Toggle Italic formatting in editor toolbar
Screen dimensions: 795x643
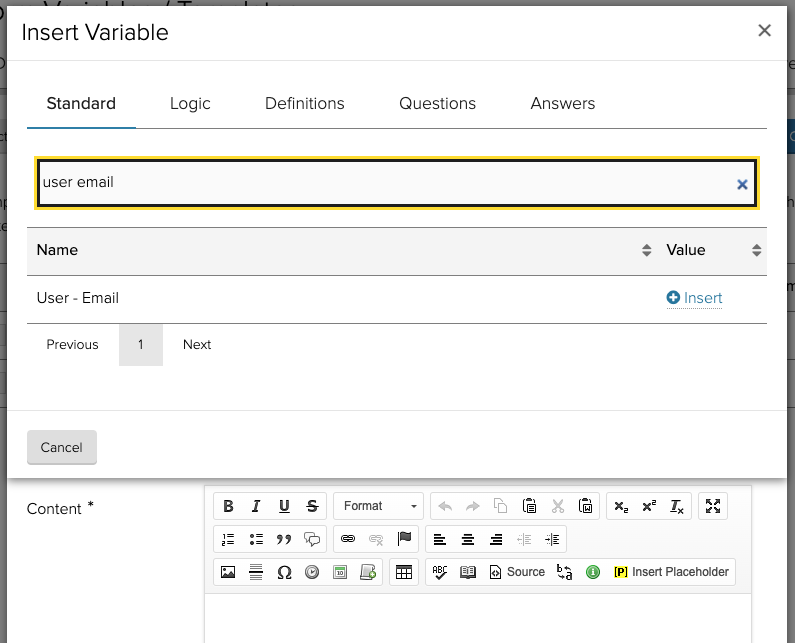point(256,506)
